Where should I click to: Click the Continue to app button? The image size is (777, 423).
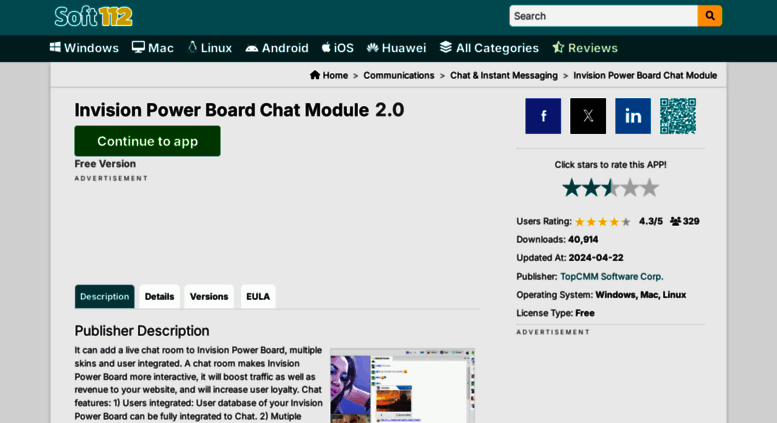(147, 141)
